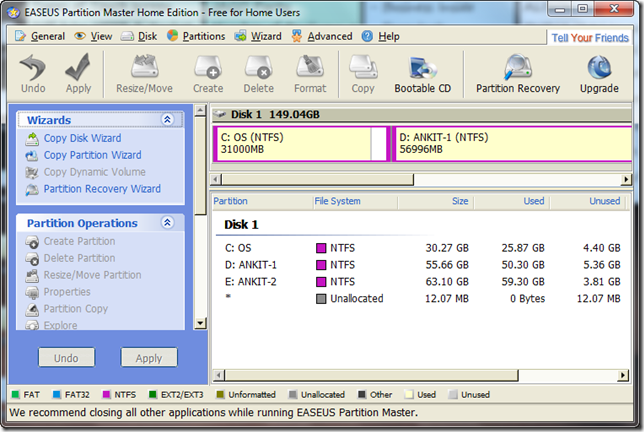Sort by File System column header
This screenshot has height=432, width=644.
pyautogui.click(x=355, y=201)
